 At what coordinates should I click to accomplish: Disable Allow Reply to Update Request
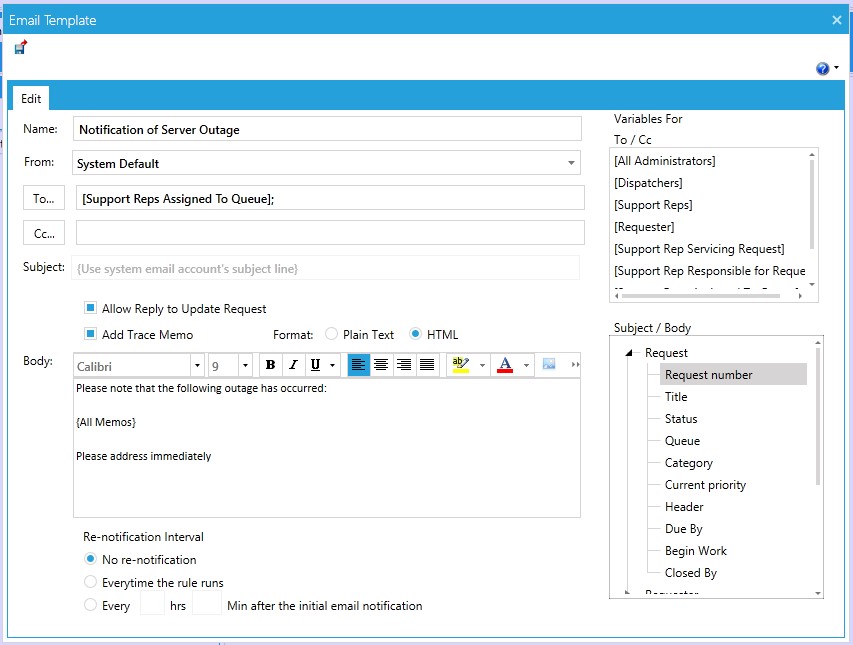pyautogui.click(x=90, y=309)
